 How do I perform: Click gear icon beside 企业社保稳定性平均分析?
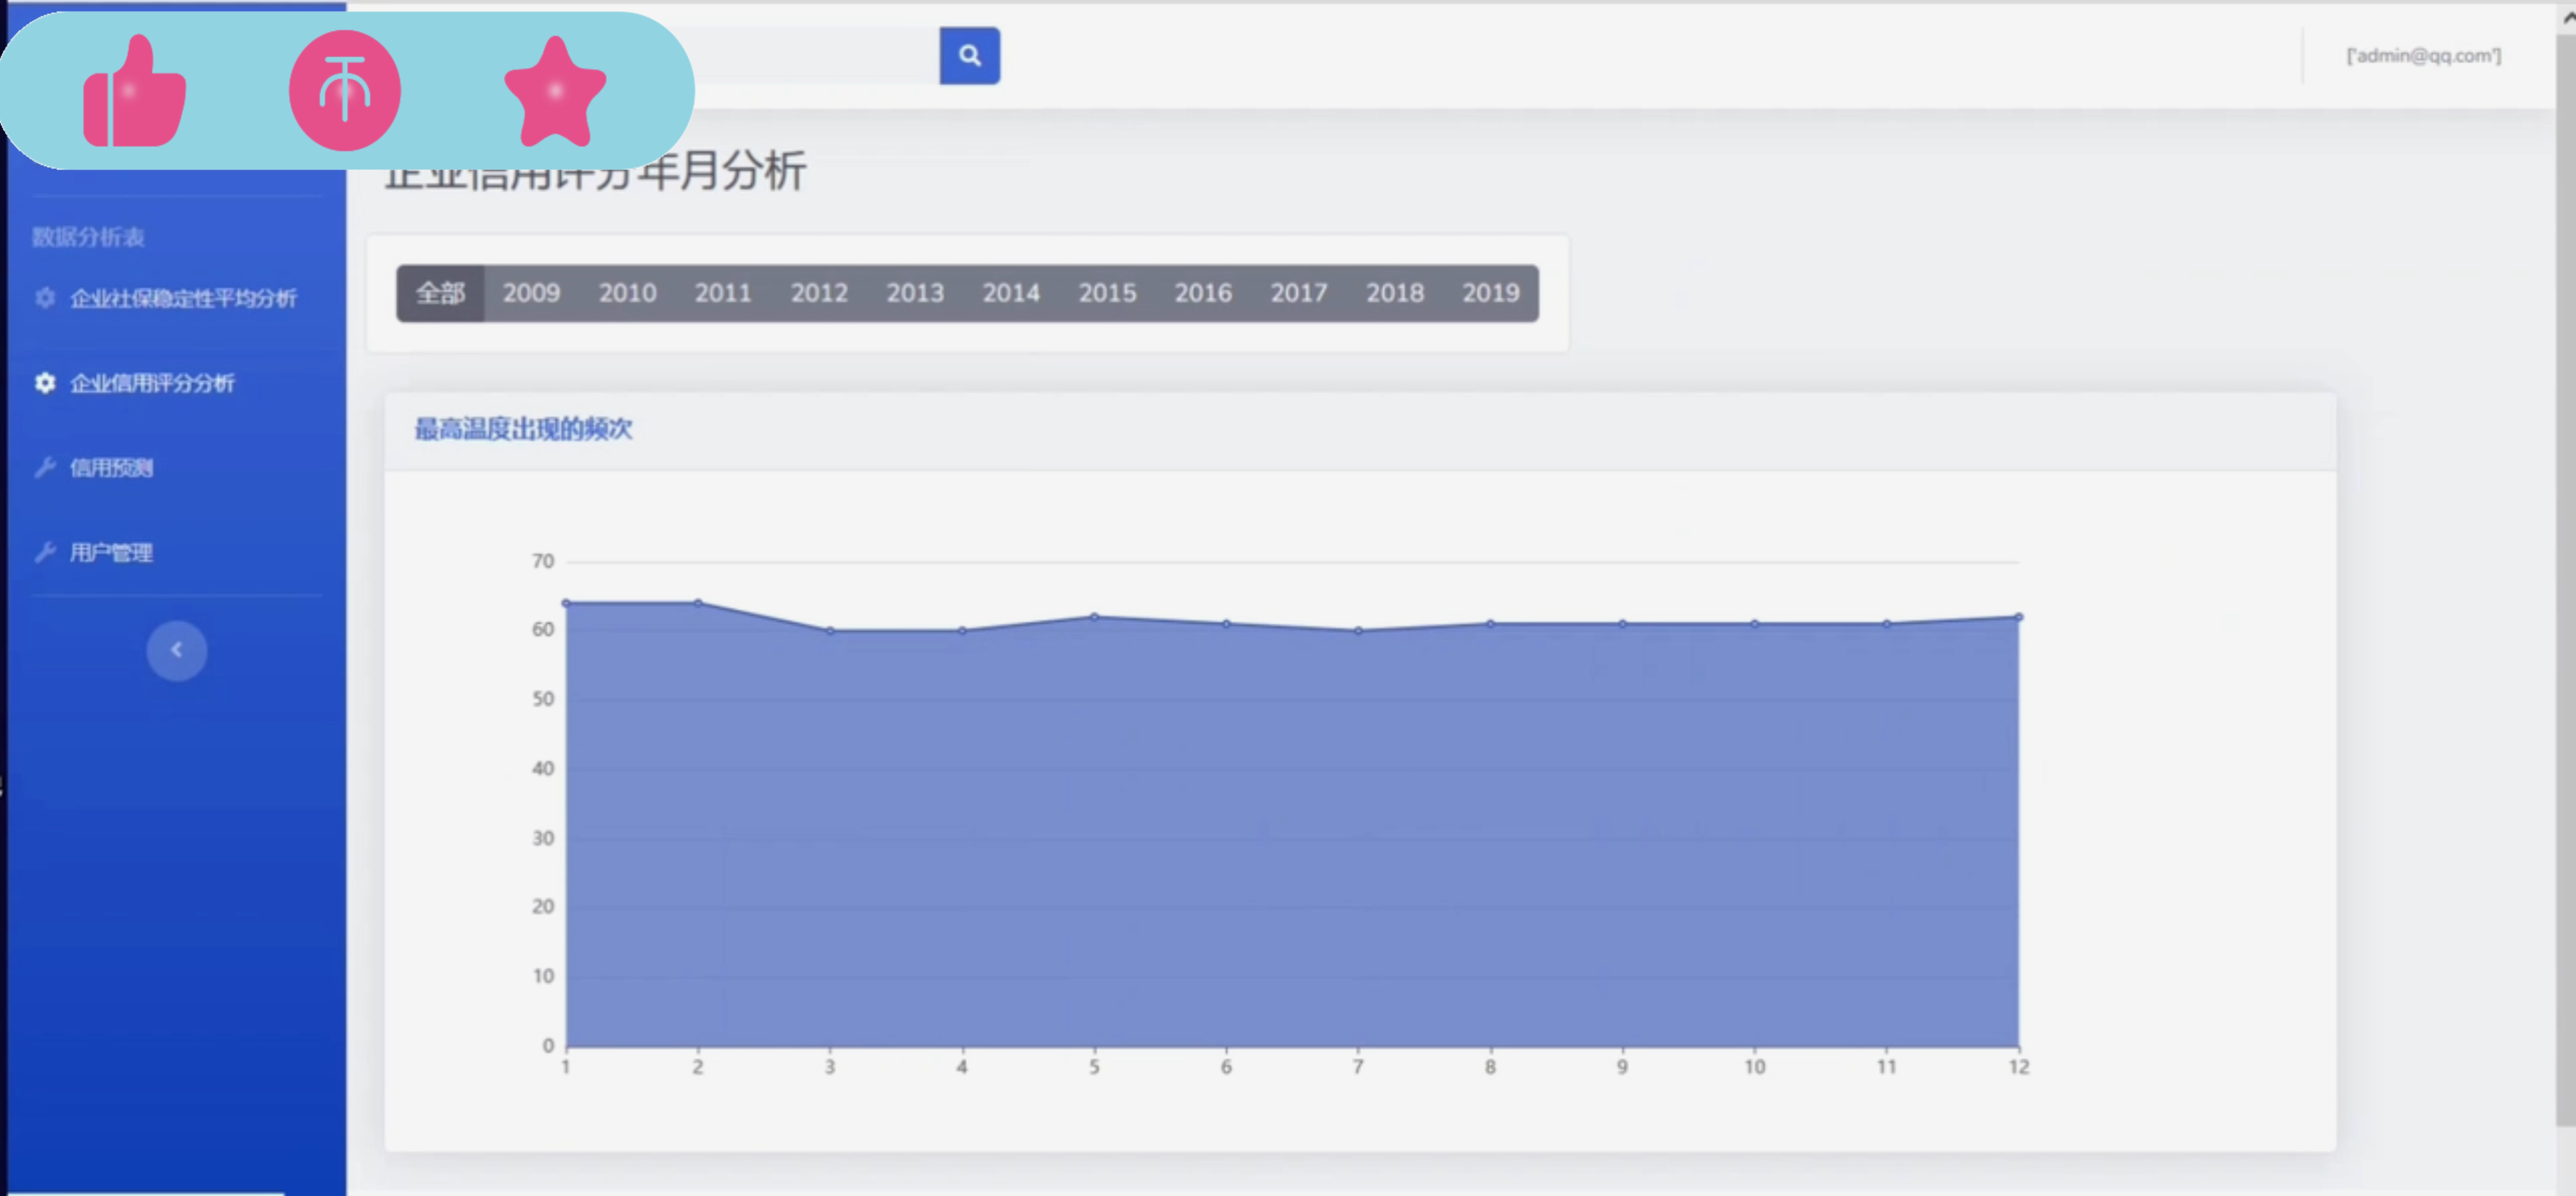(45, 298)
